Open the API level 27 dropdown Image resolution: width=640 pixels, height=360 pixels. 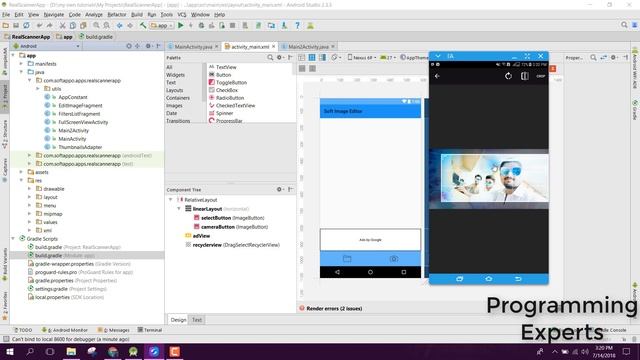tap(388, 58)
